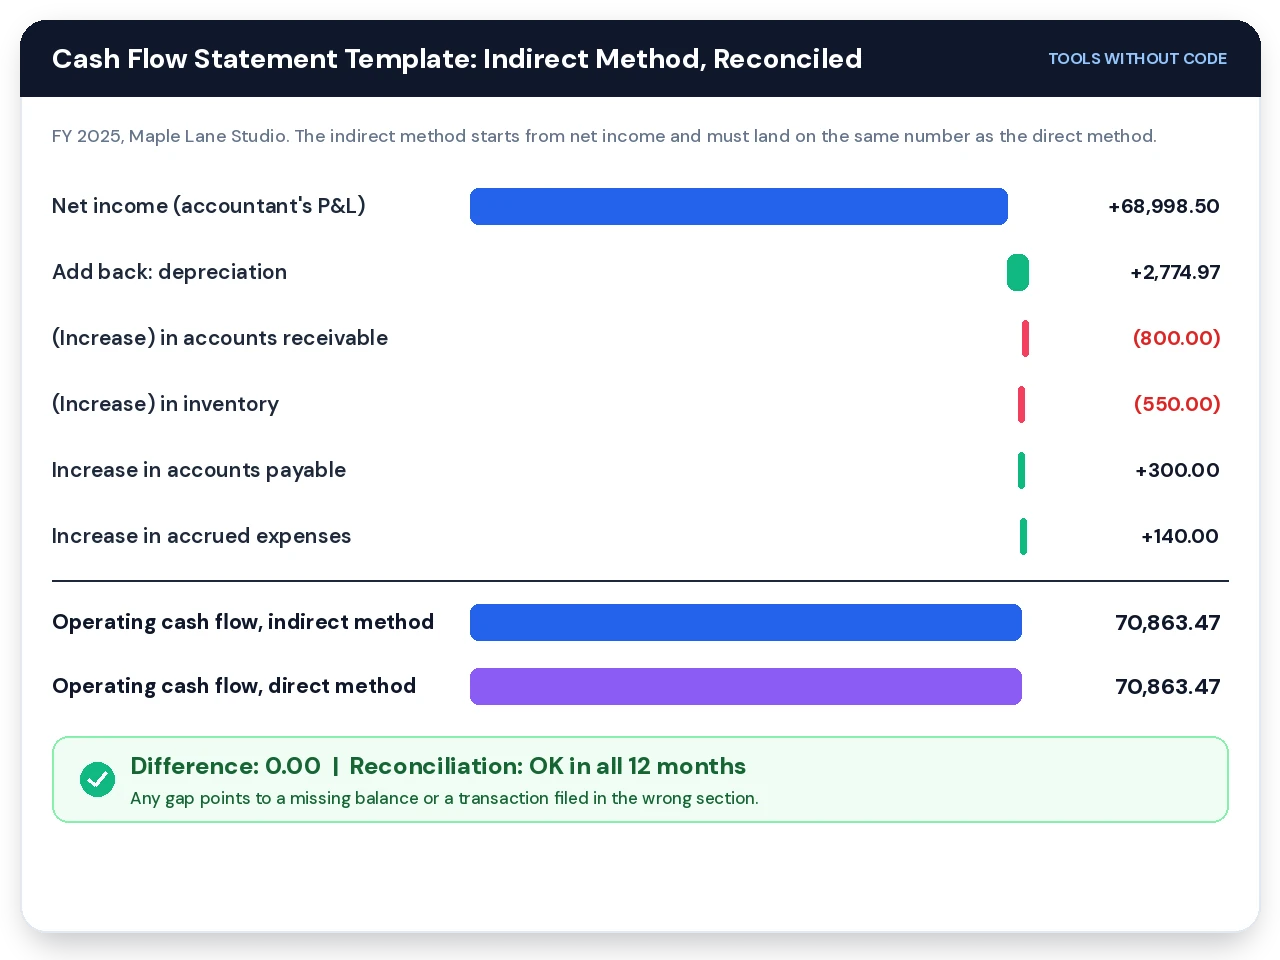Select the +140.00 accrued expenses value
This screenshot has height=960, width=1280.
click(1180, 536)
